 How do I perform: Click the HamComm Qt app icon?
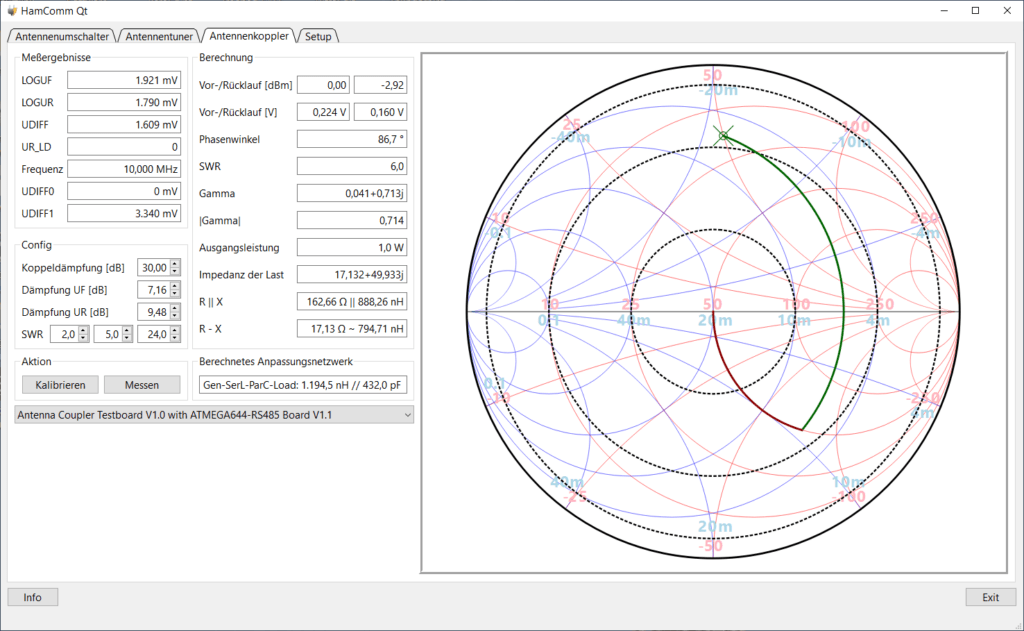point(12,10)
